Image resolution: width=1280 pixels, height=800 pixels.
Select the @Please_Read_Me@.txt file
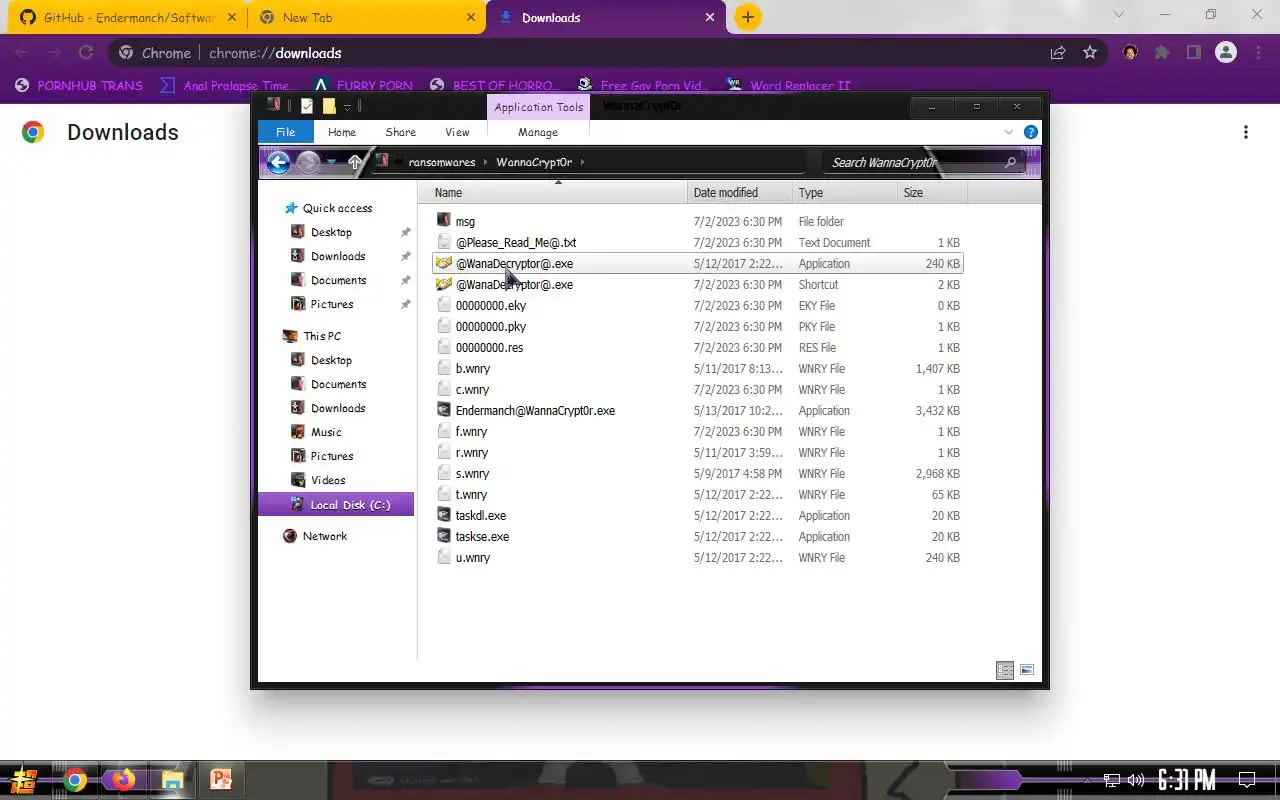coord(698,242)
